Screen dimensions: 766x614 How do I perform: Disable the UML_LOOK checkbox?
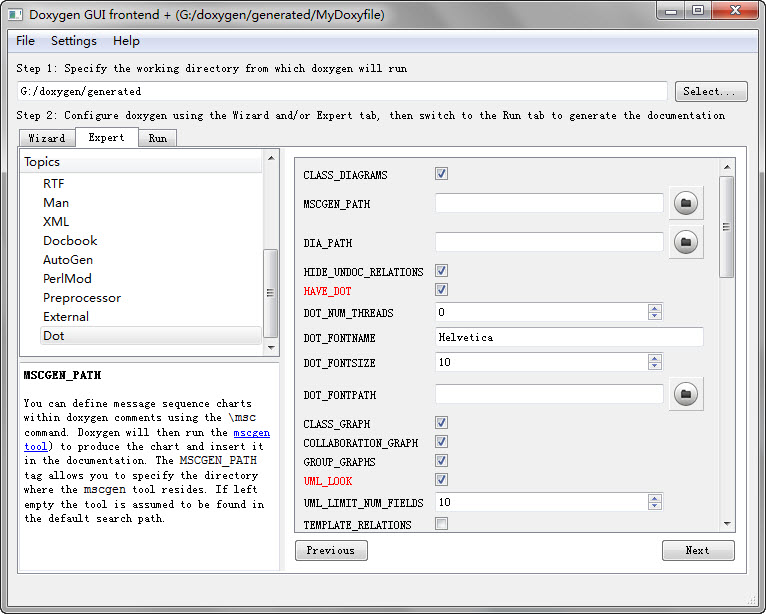coord(441,480)
